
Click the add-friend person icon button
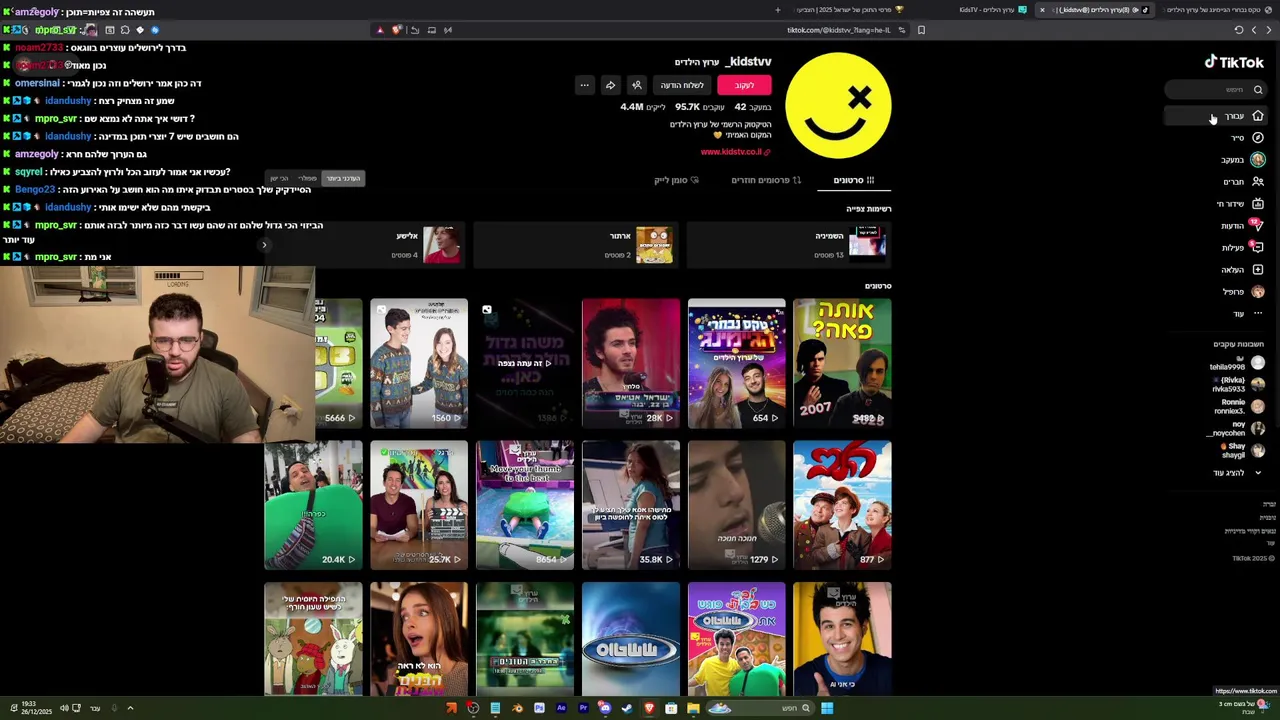(x=637, y=85)
